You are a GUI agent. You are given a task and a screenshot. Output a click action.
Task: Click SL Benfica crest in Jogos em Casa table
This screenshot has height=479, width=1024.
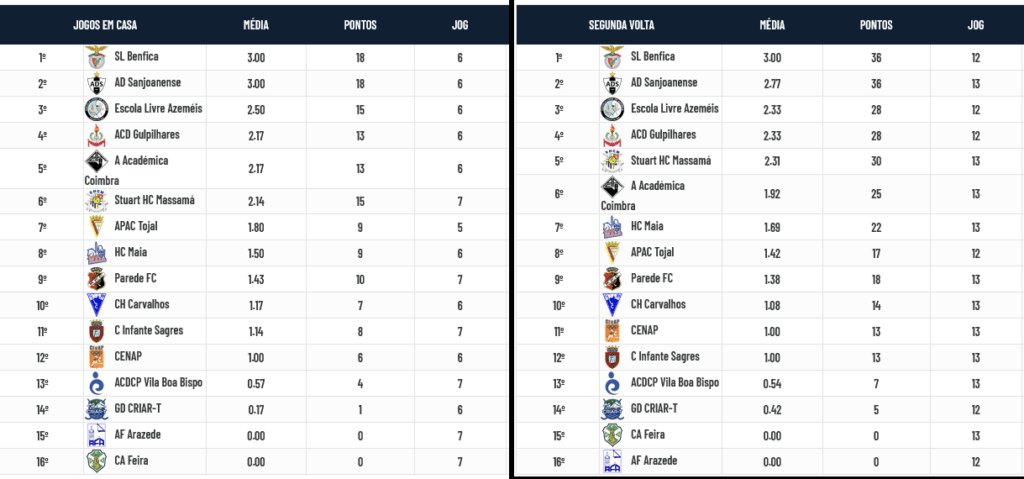(97, 57)
